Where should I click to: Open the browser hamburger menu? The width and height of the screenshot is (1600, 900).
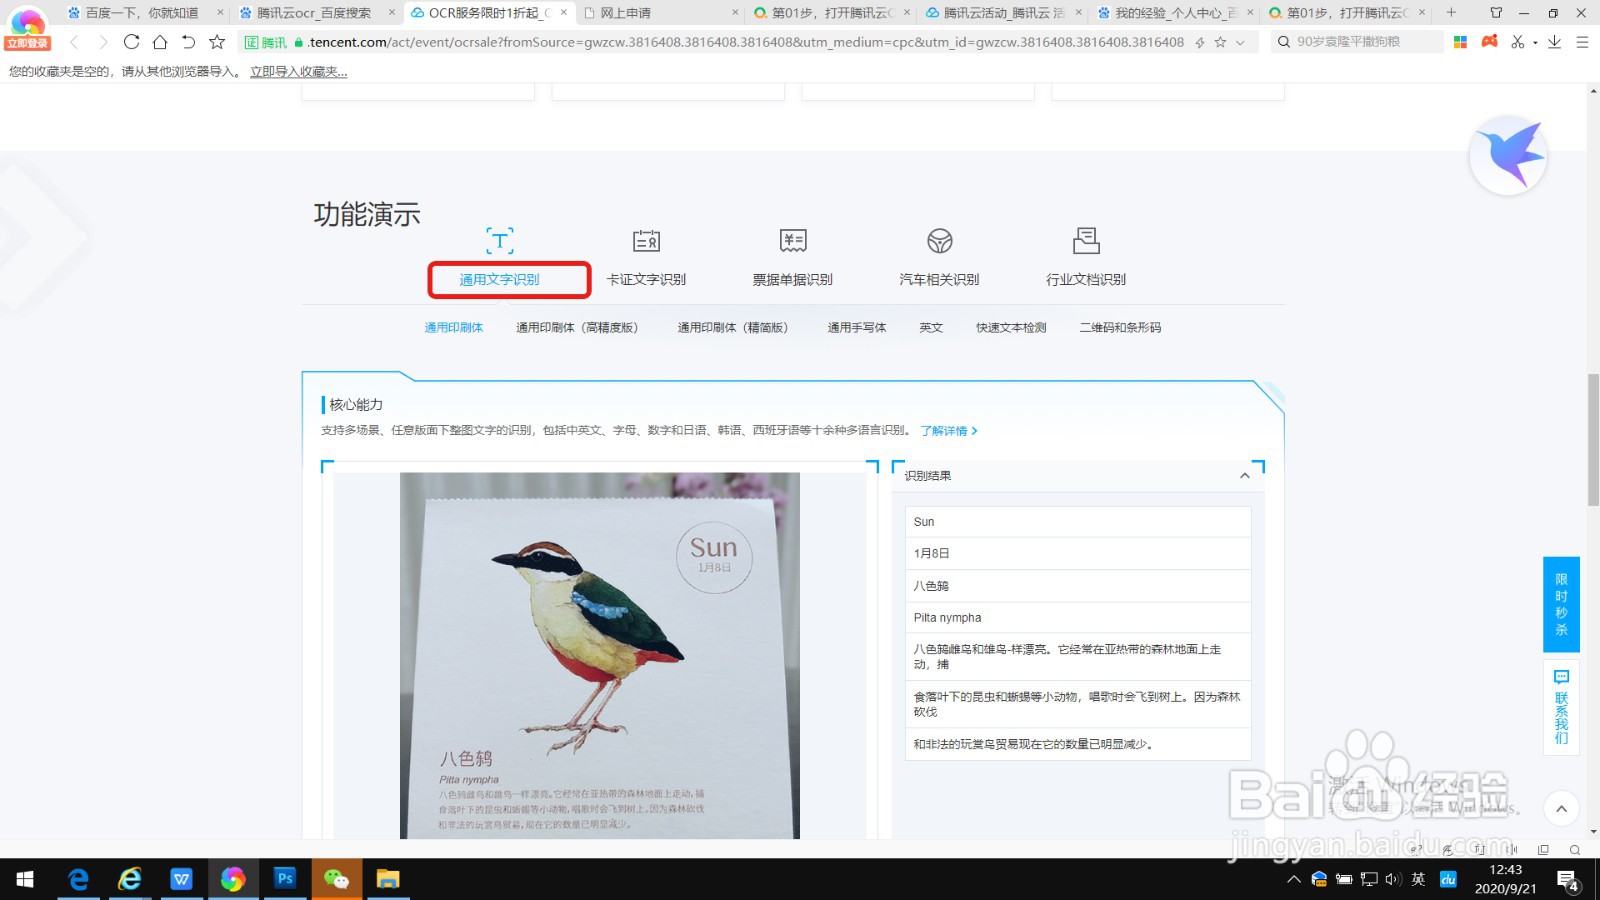(x=1581, y=41)
